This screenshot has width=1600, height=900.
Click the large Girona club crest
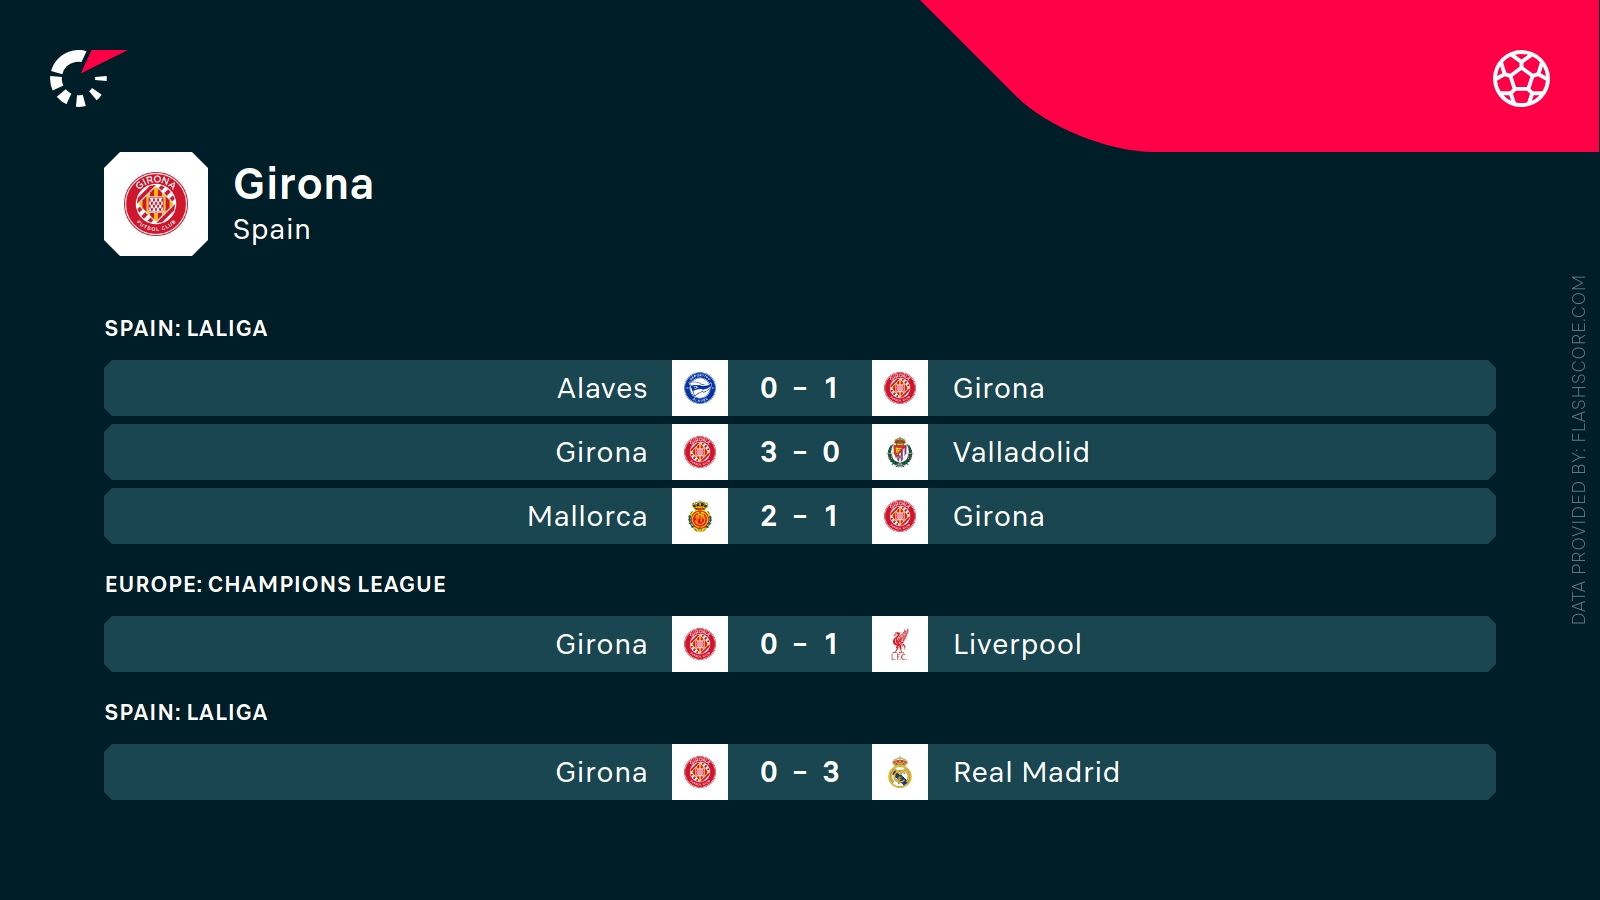pos(156,204)
